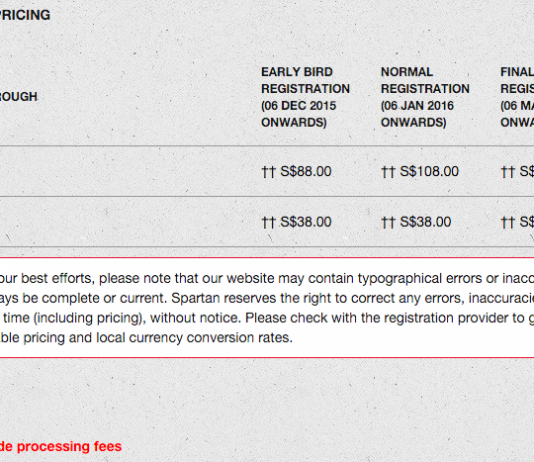The width and height of the screenshot is (534, 462).
Task: Select the S$108.00 normal registration price
Action: tap(429, 171)
